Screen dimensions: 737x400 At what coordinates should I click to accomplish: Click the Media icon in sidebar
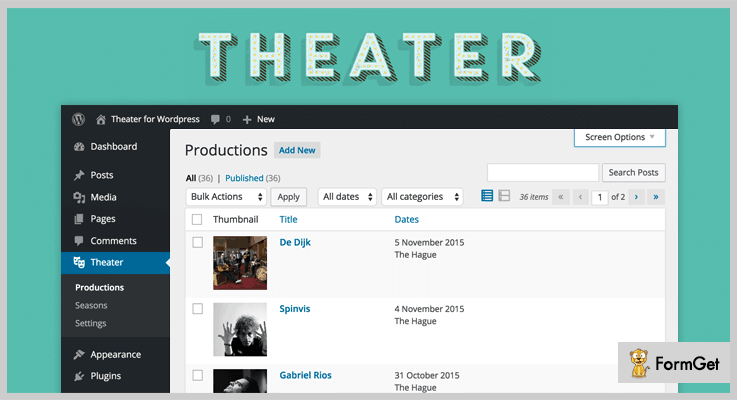79,197
